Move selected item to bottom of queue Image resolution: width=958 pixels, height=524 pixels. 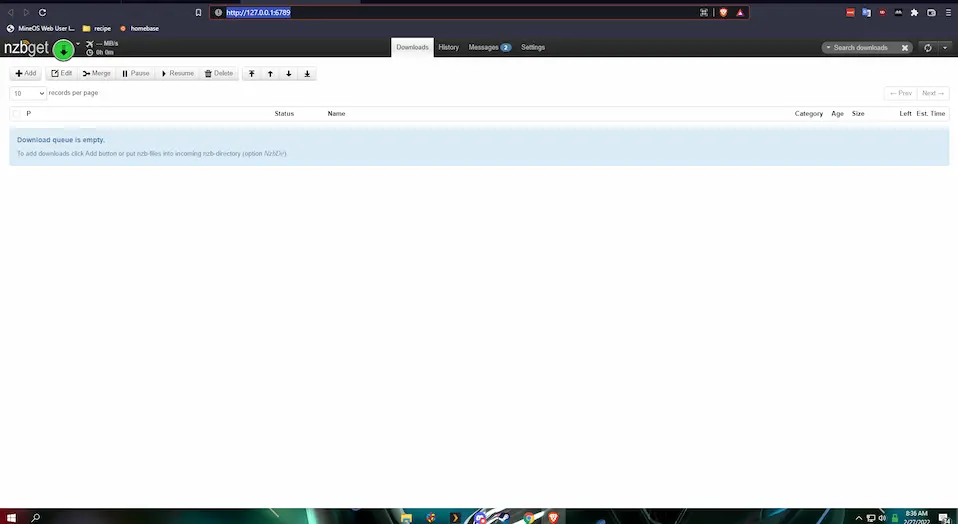pos(307,74)
